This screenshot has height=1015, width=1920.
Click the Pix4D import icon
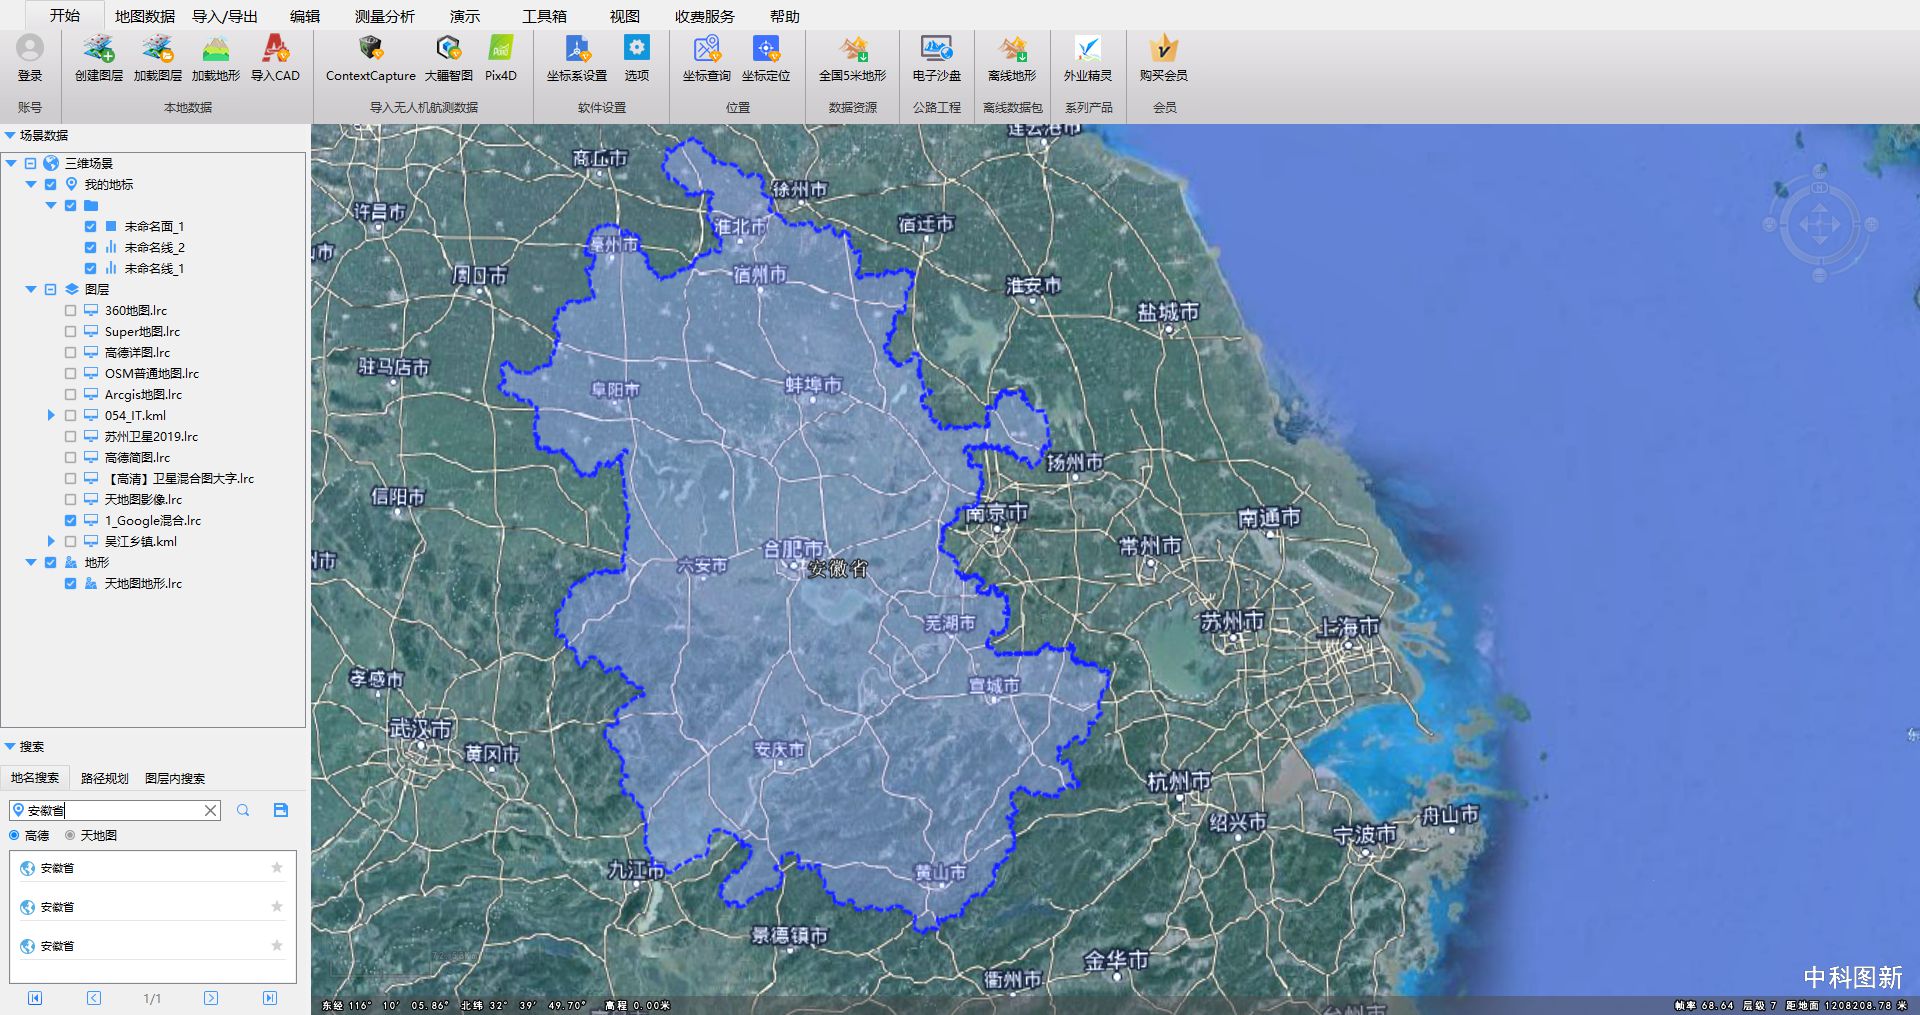point(500,48)
